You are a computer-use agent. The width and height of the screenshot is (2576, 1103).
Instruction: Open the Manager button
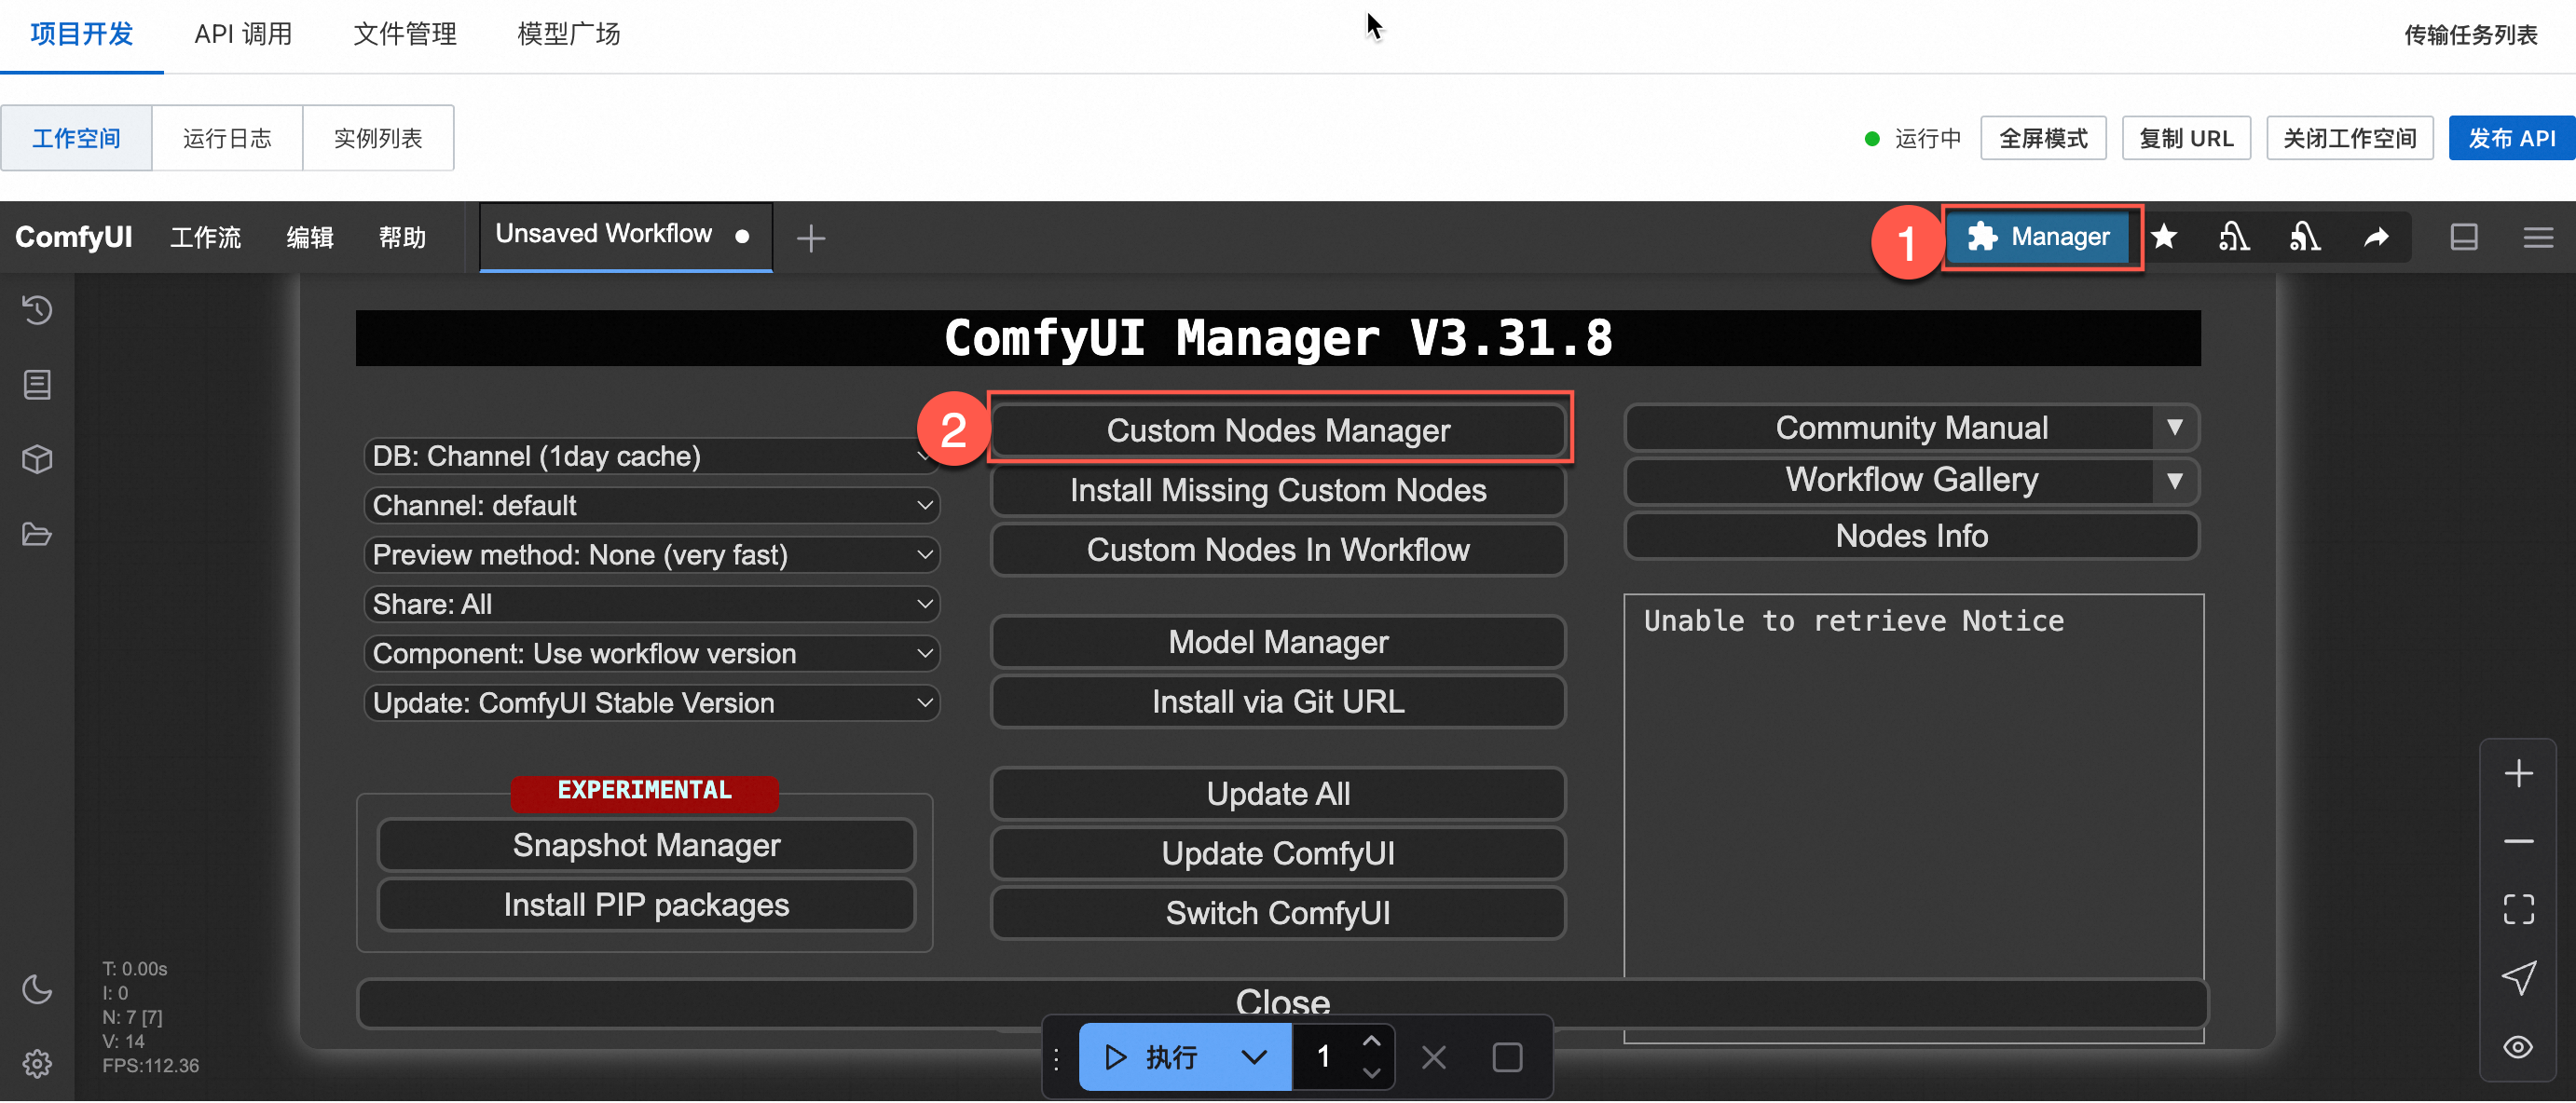(x=2038, y=237)
